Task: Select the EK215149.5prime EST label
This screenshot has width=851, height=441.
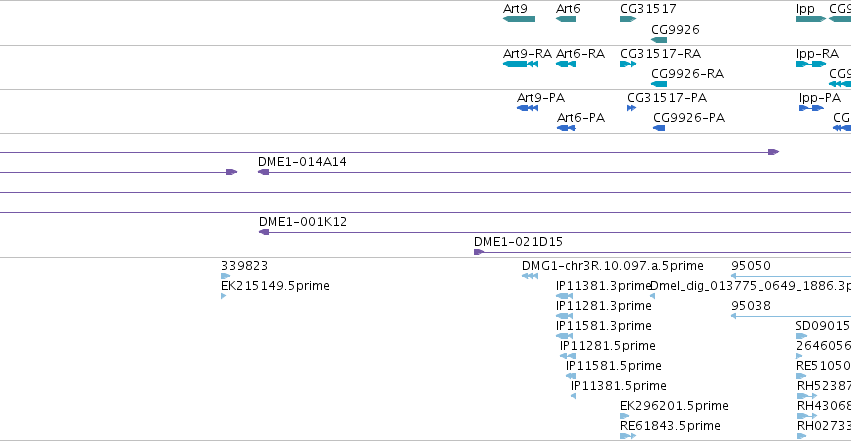Action: click(275, 286)
